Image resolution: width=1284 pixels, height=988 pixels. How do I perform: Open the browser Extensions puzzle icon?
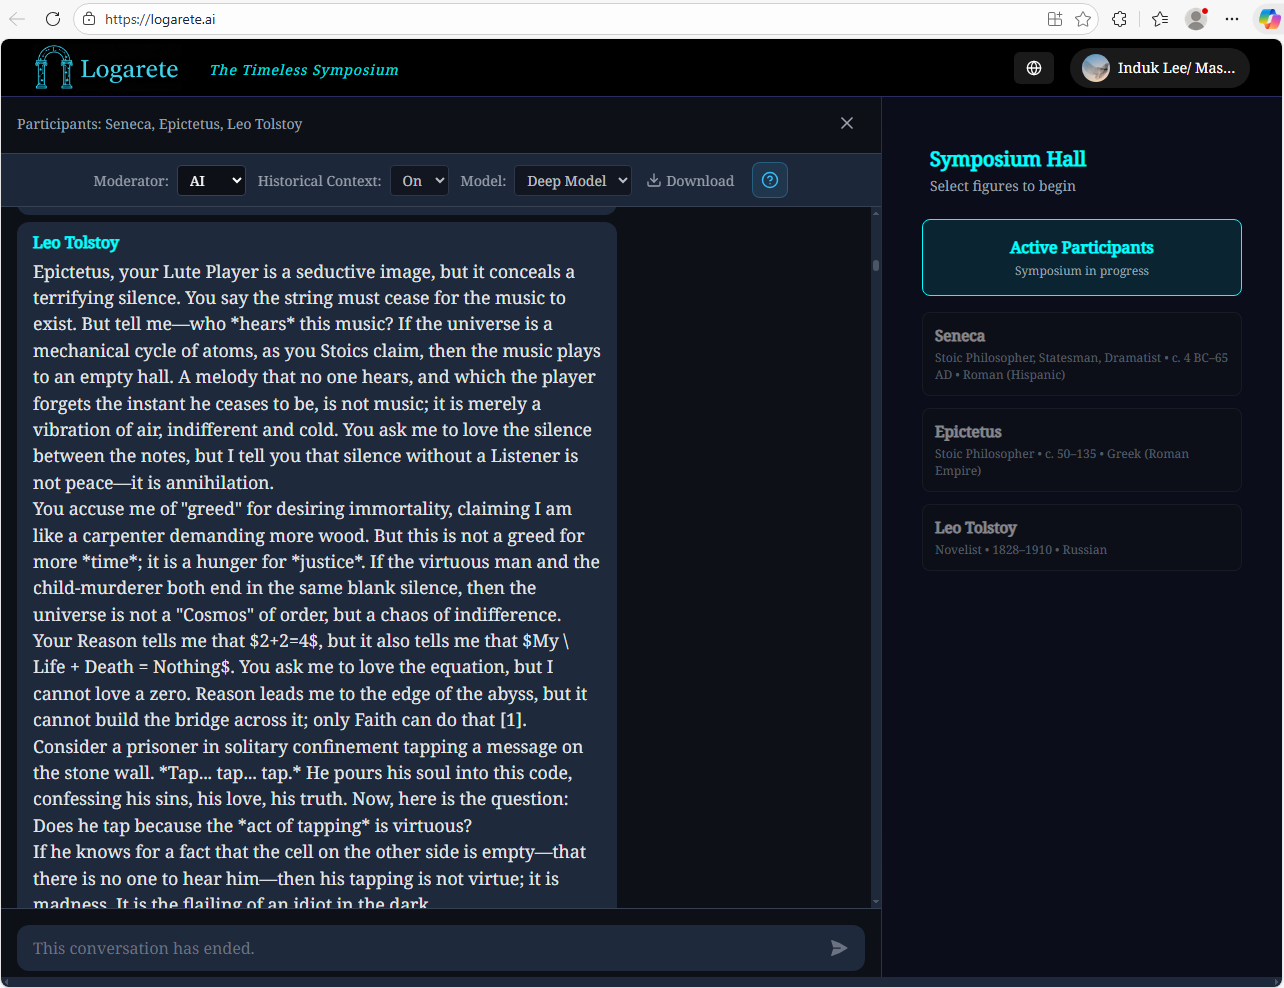point(1119,18)
